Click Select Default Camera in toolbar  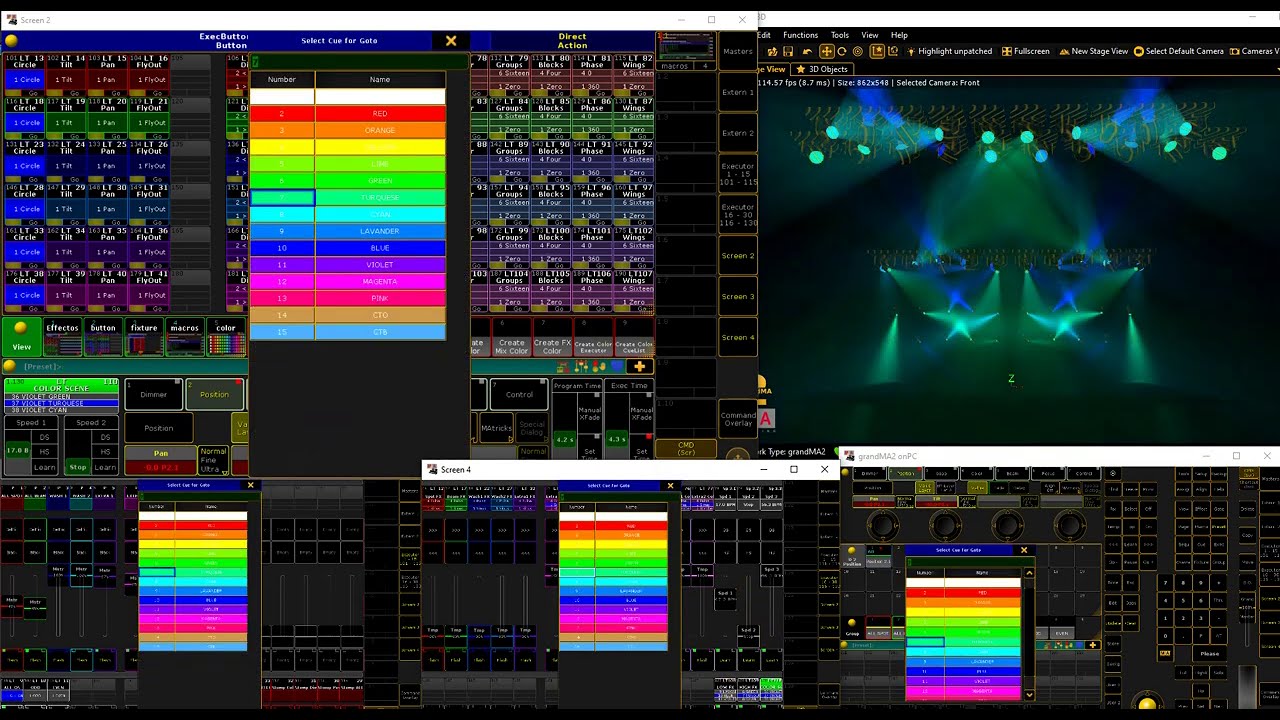click(1178, 51)
